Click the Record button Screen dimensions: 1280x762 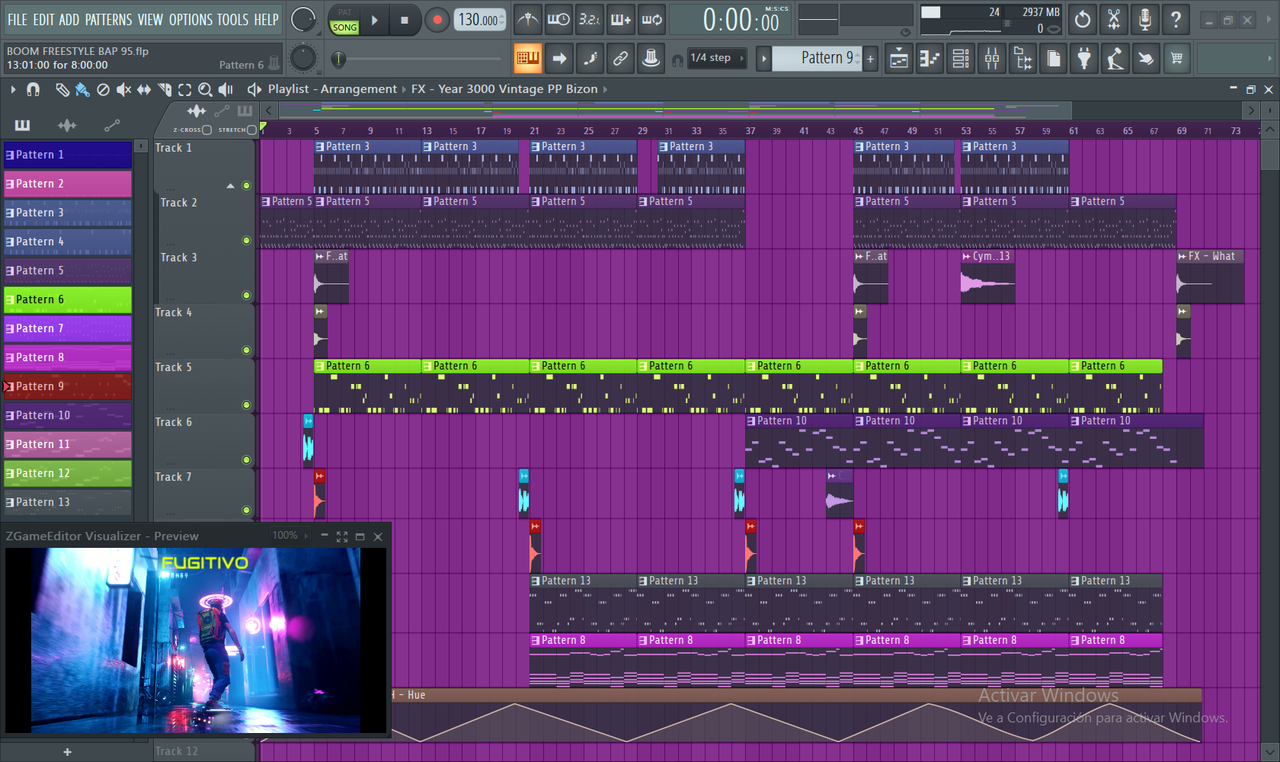437,19
